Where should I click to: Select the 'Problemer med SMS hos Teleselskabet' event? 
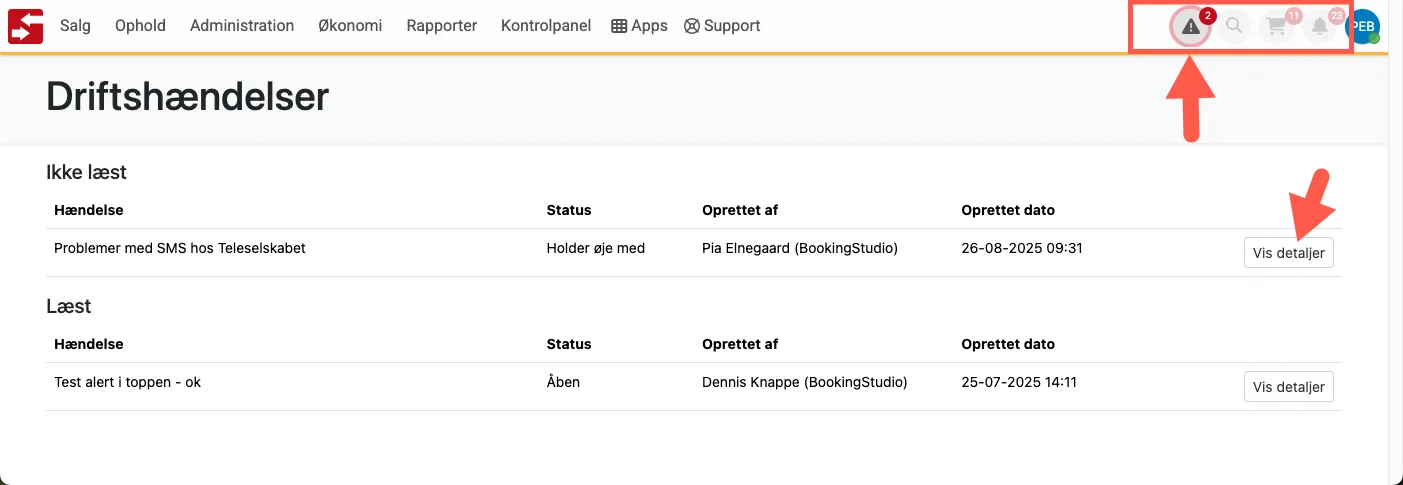(180, 248)
